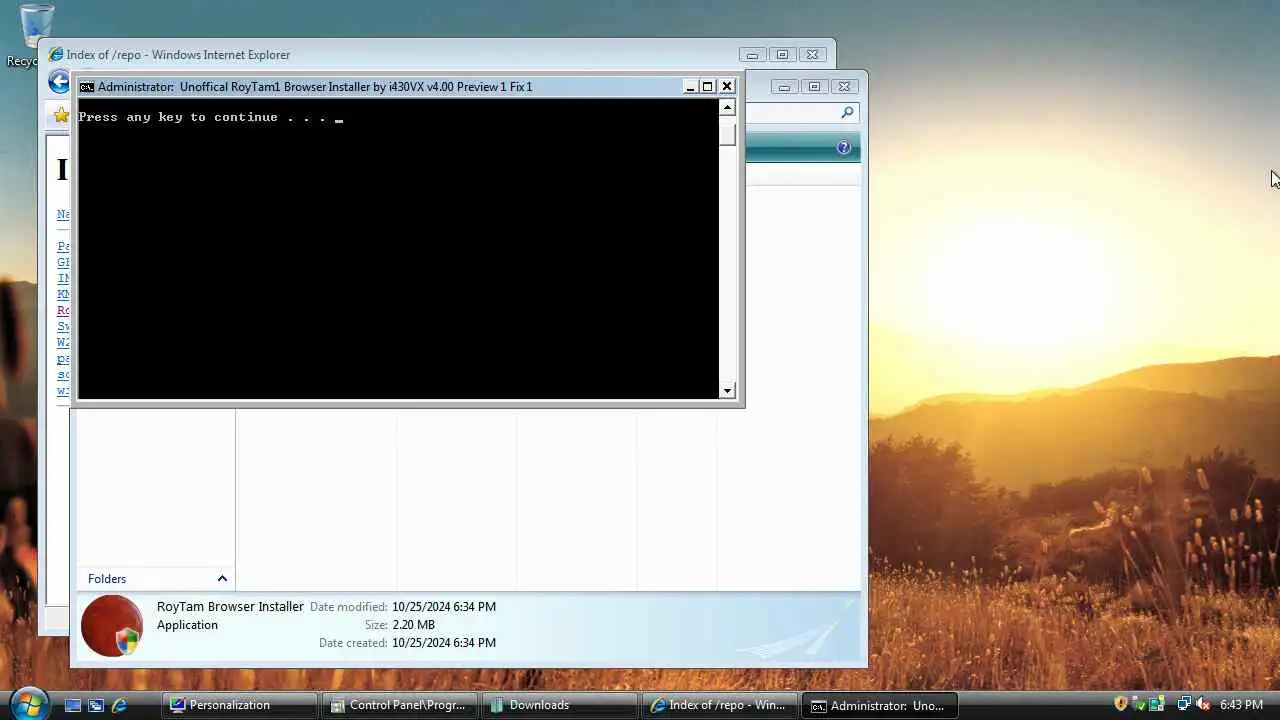Open Explorer help question mark icon
The image size is (1280, 720).
(x=844, y=148)
